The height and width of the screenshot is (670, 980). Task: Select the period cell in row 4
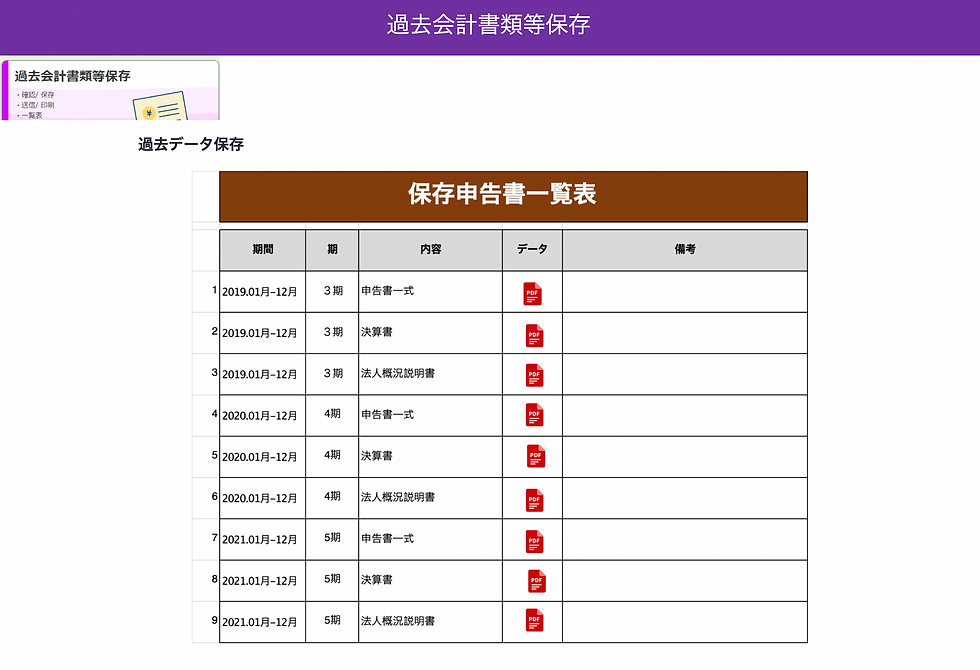pos(262,416)
